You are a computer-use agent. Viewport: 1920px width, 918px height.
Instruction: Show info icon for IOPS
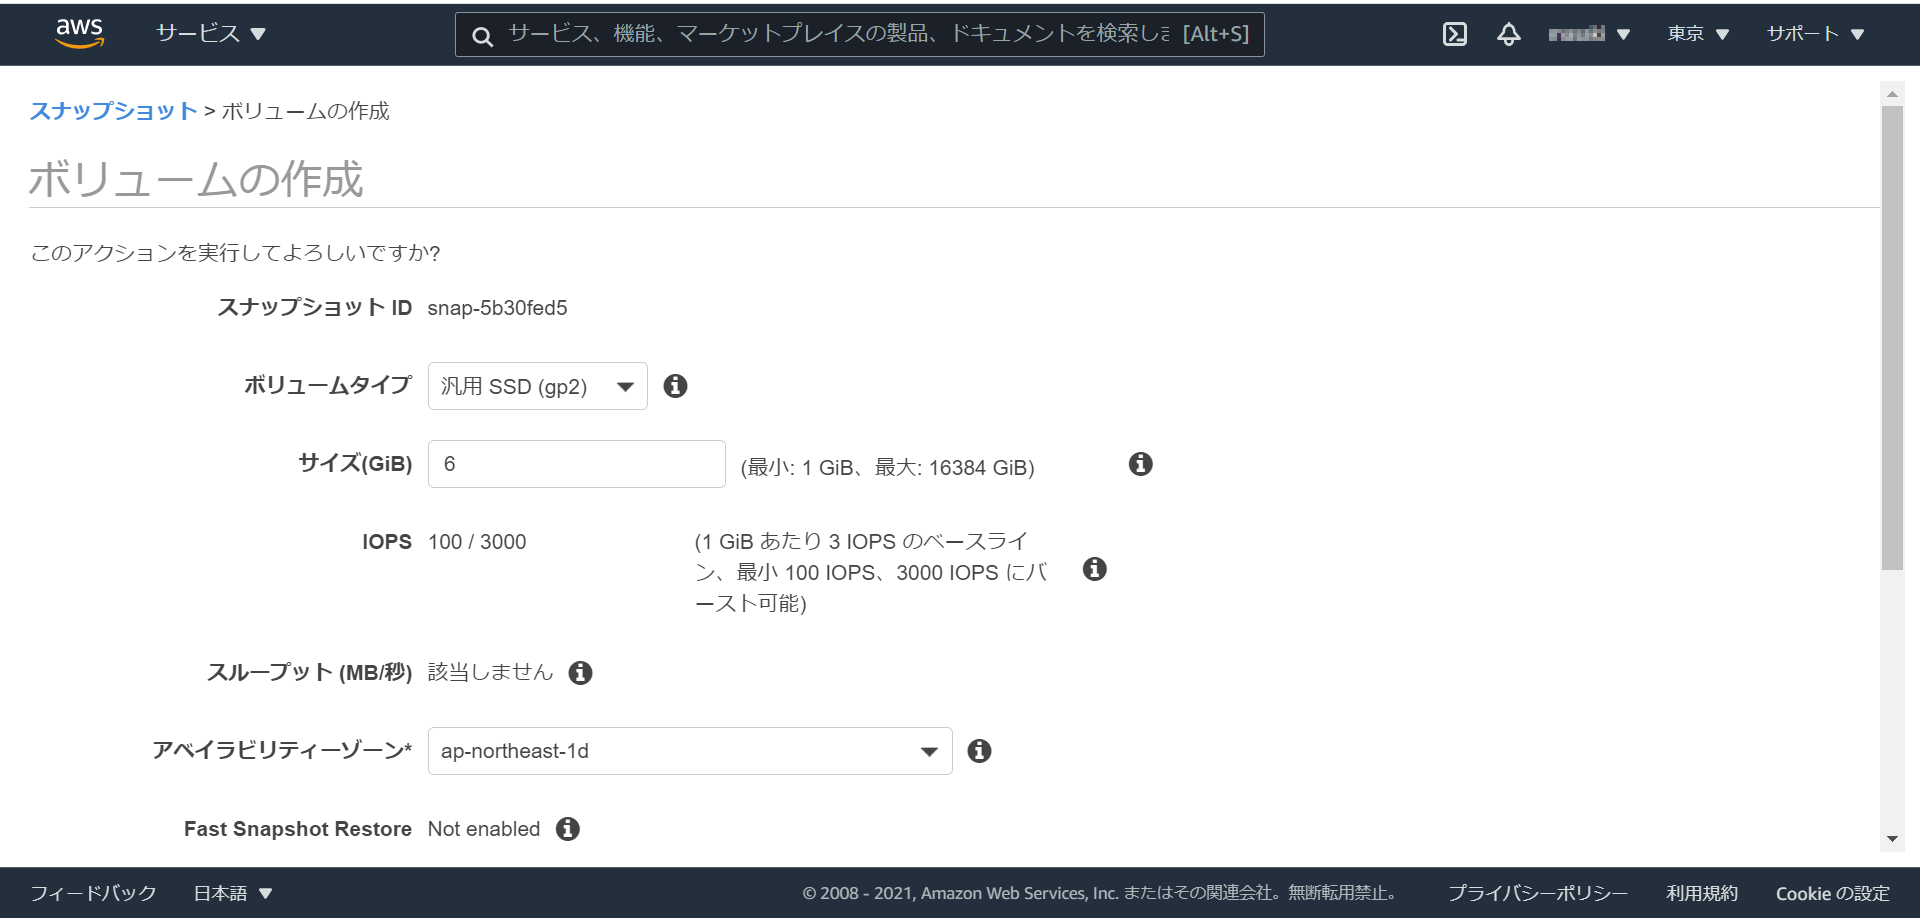click(x=1095, y=569)
